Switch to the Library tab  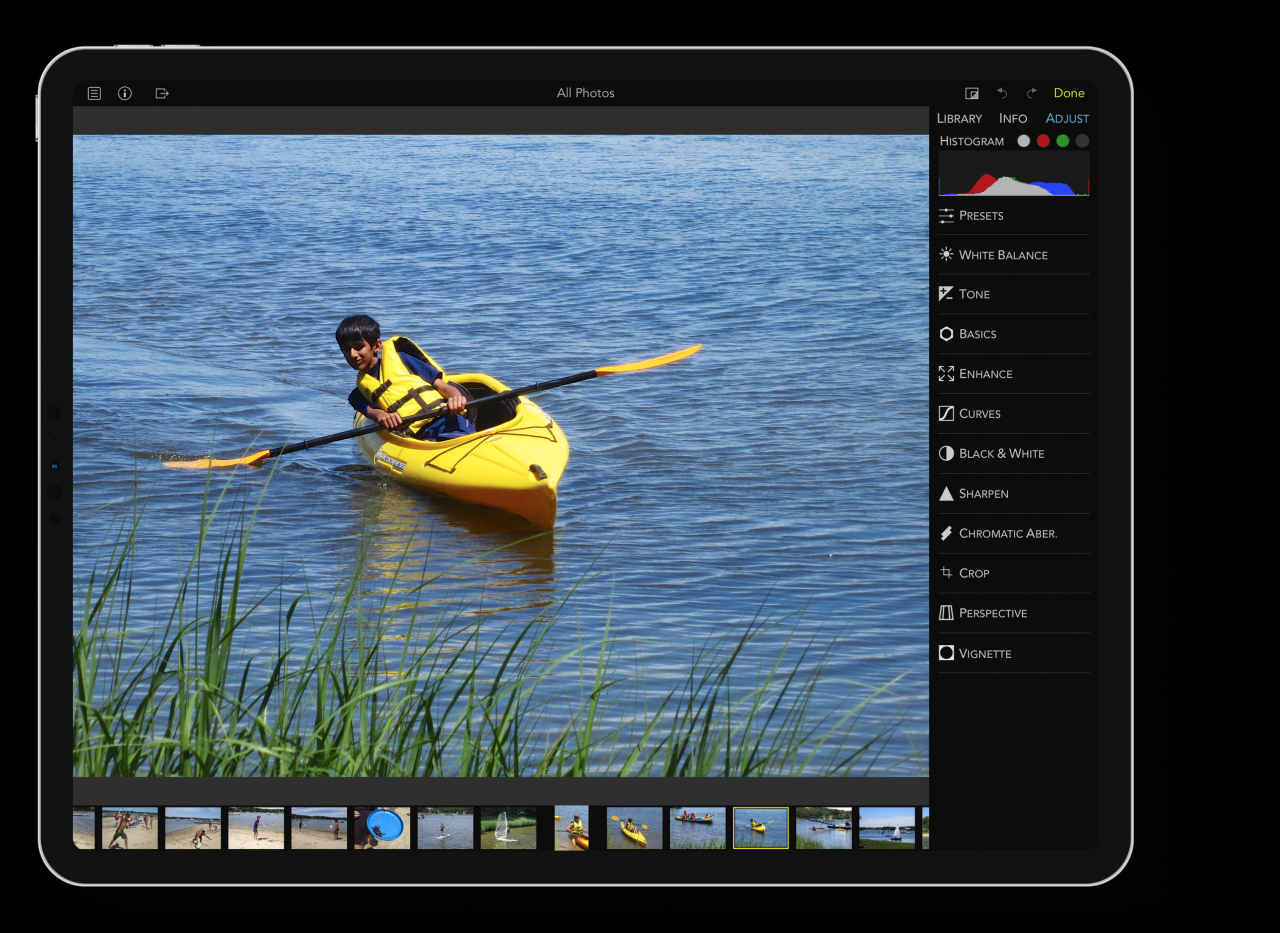tap(959, 118)
